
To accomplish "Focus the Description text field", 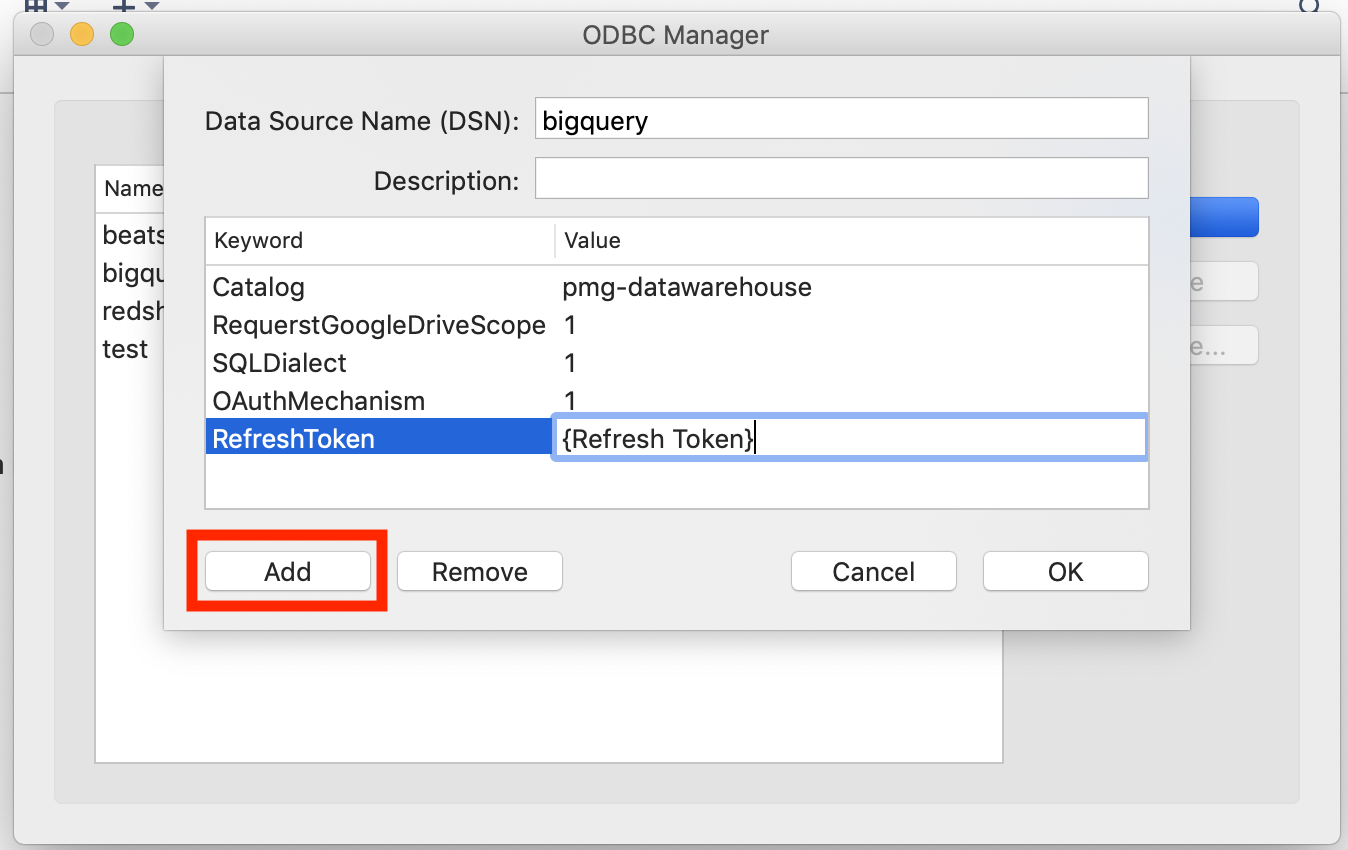I will pos(841,178).
